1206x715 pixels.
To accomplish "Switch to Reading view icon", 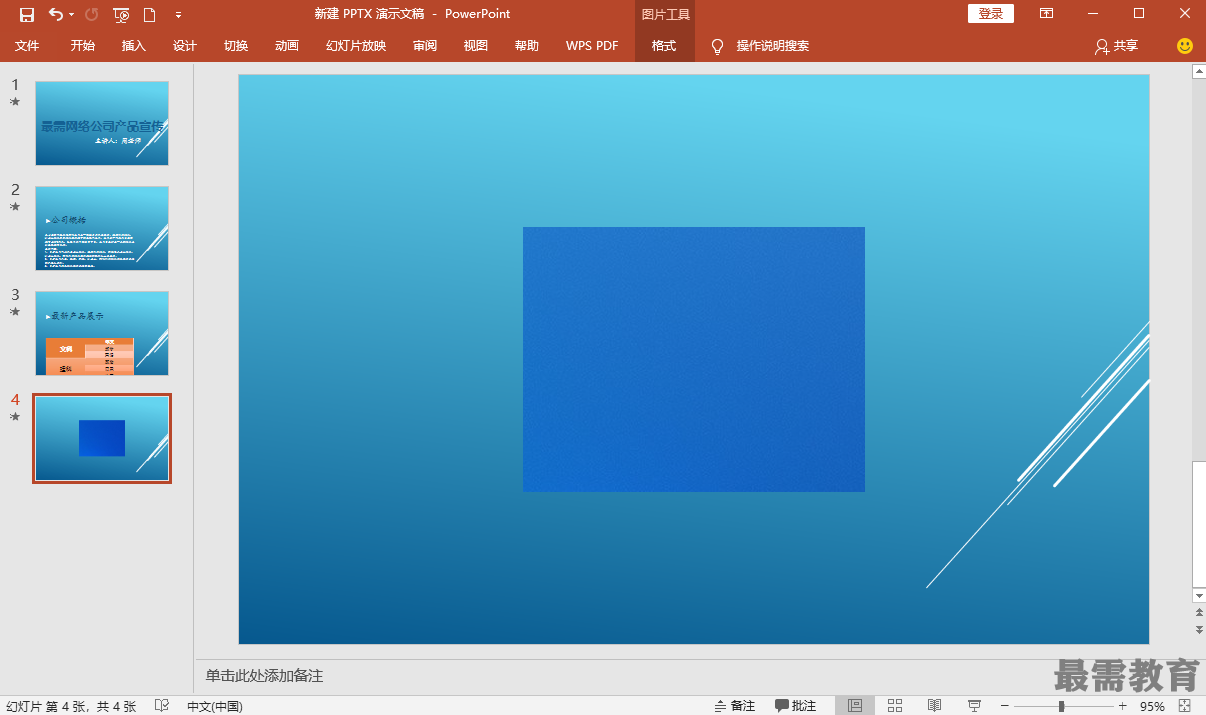I will (934, 706).
